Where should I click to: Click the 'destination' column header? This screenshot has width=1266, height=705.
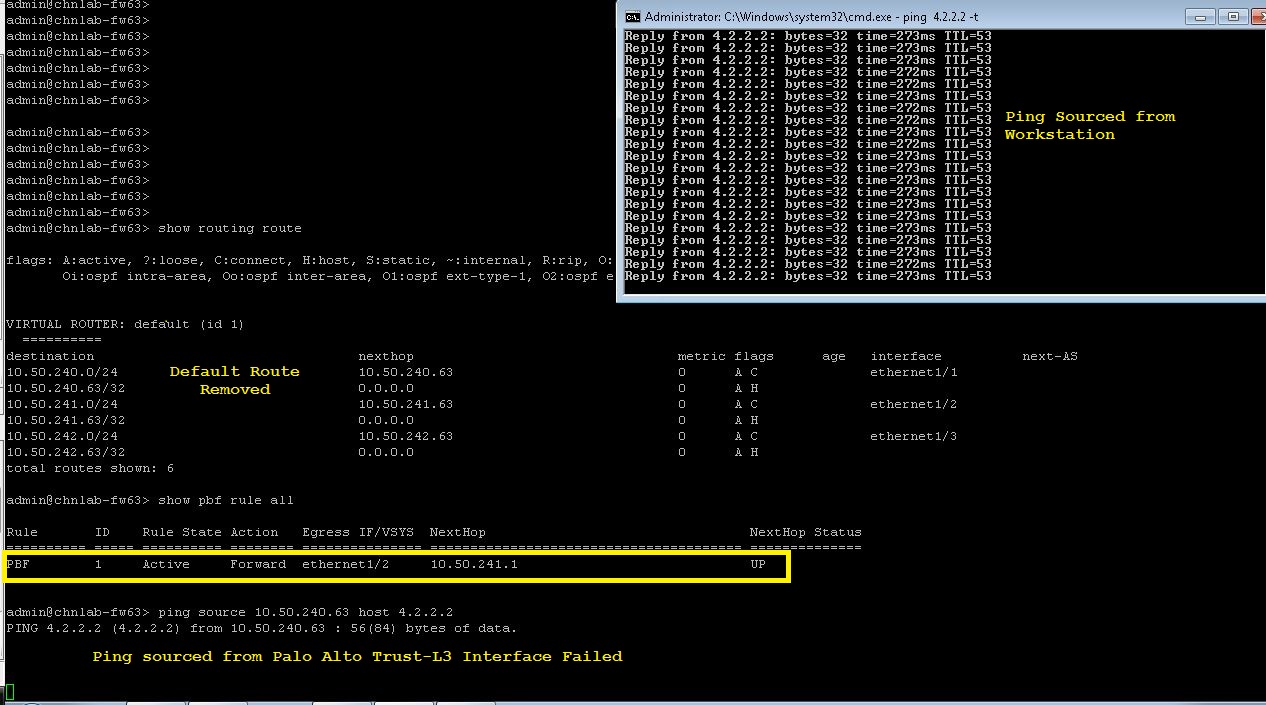point(50,356)
